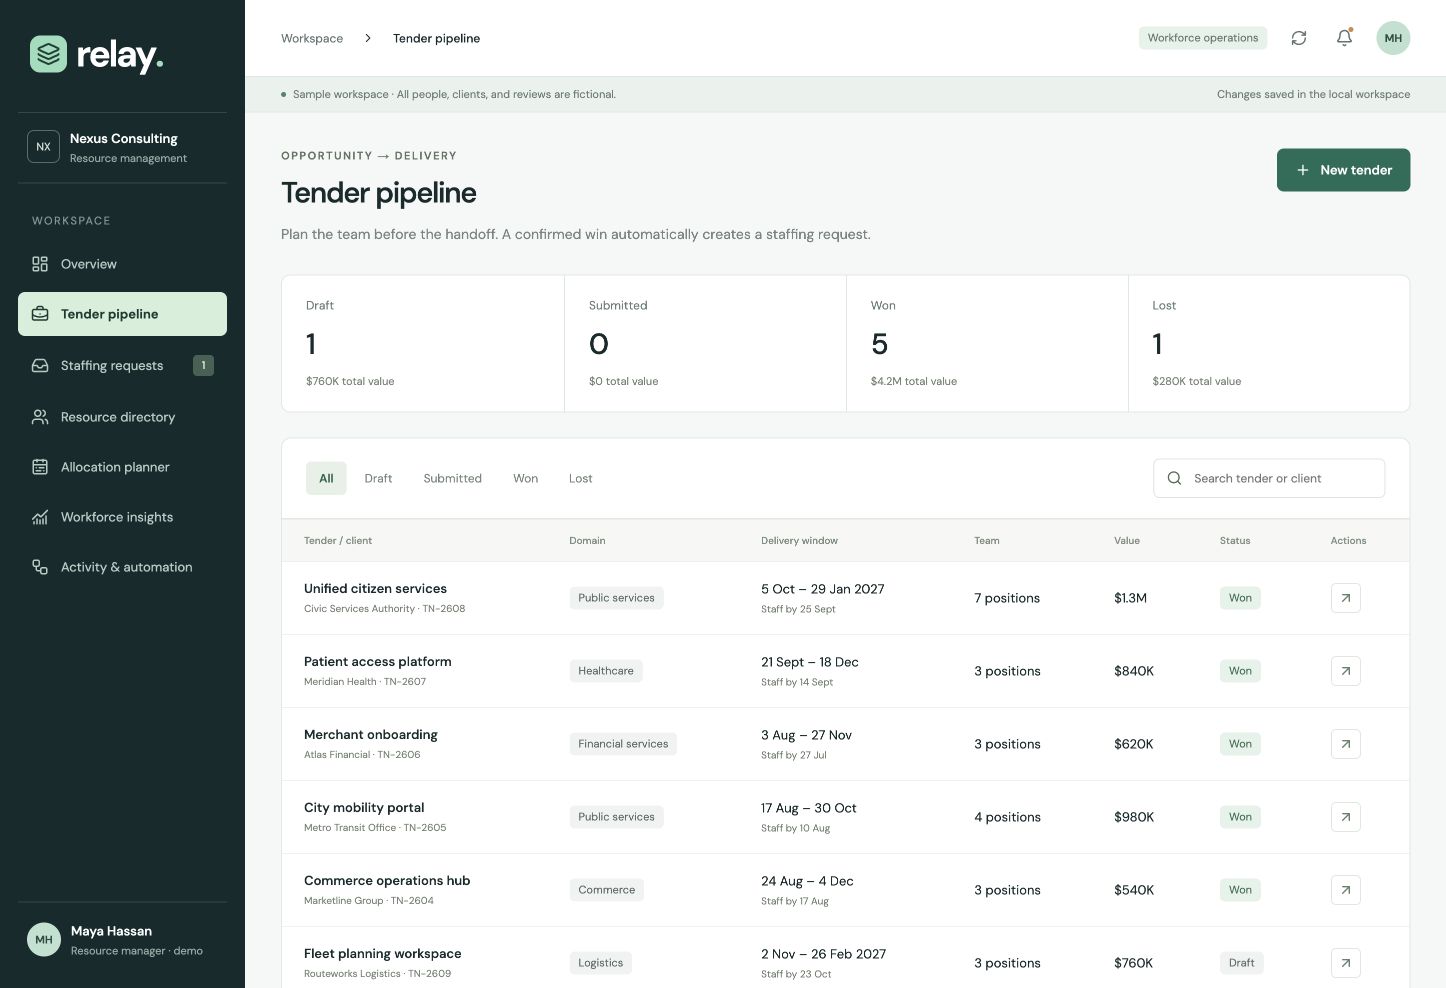Open the Merchant onboarding row arrow
1446x988 pixels.
pos(1345,744)
